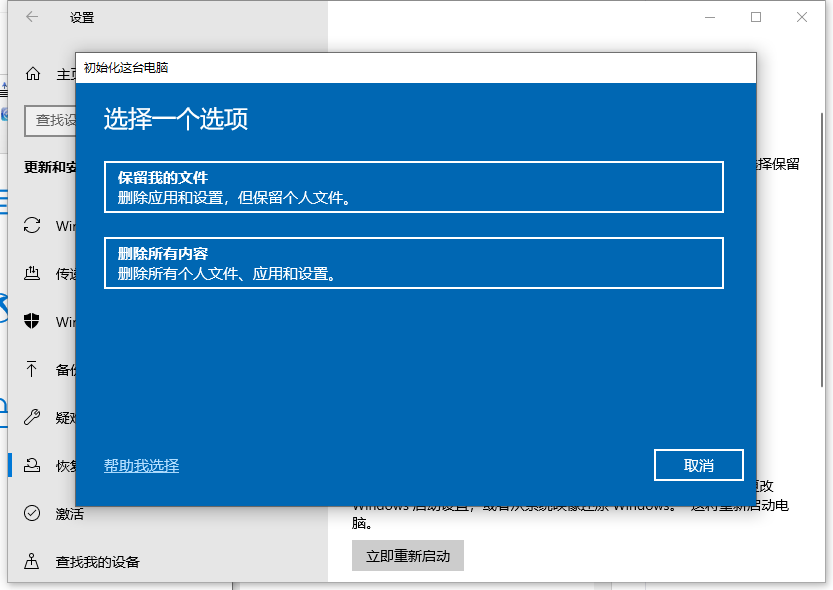Screen dimensions: 833x590
Task: Click 立即重新启动 to restart now
Action: [x=408, y=556]
